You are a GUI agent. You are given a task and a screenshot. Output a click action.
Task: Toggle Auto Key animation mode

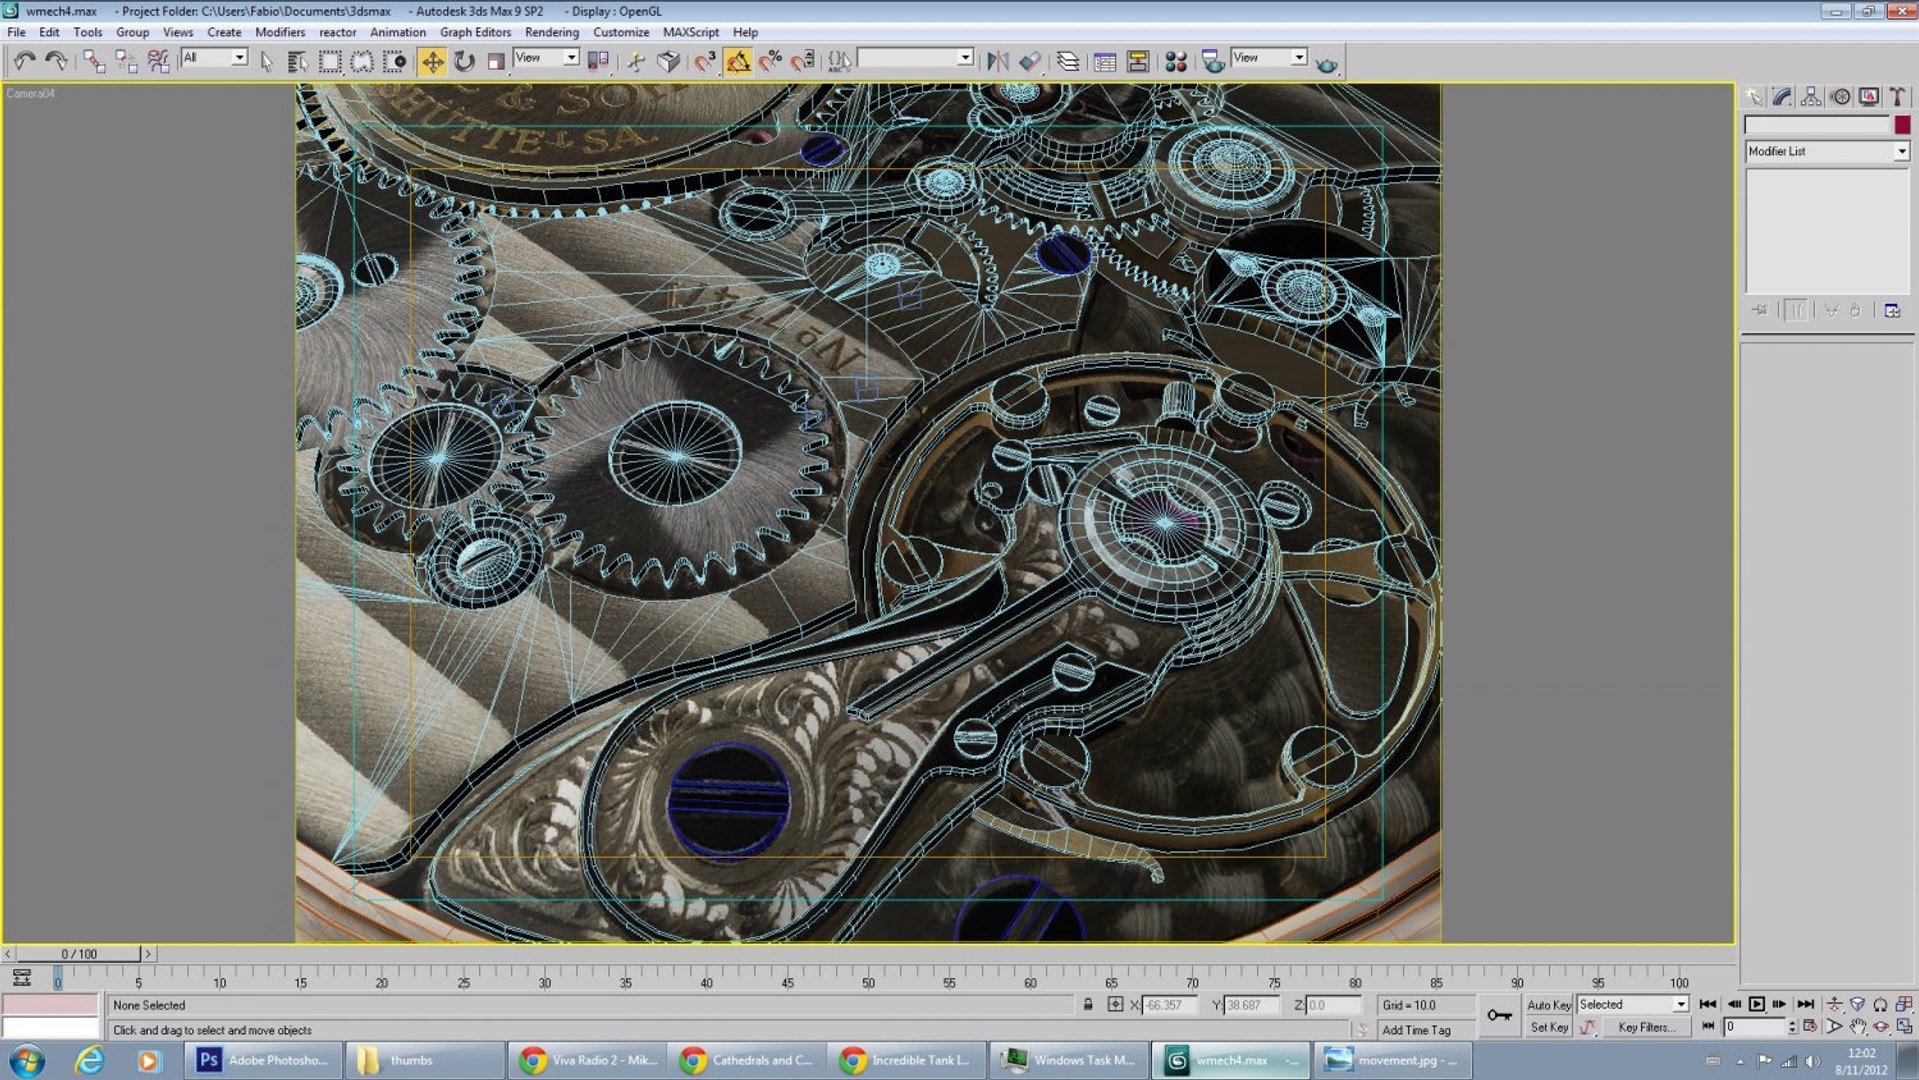[1548, 1005]
